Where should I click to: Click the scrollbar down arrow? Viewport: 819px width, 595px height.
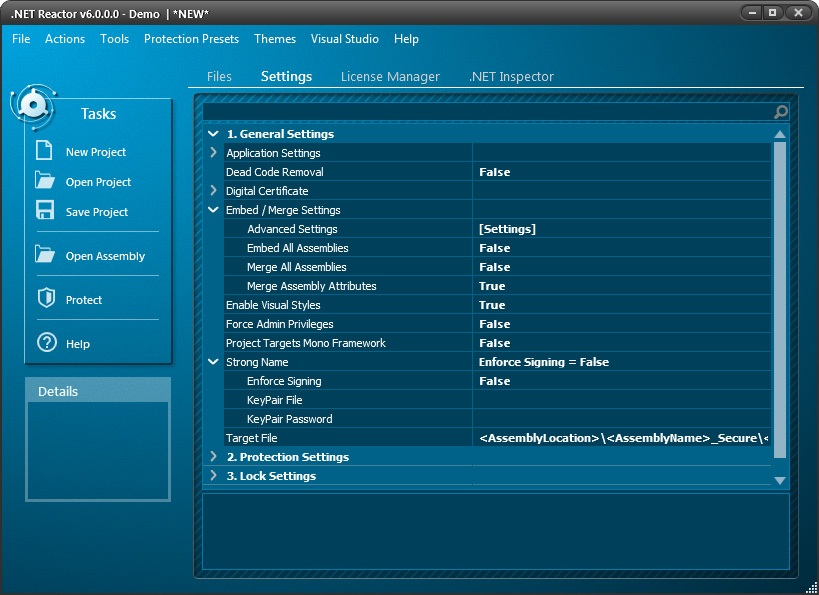click(x=779, y=480)
